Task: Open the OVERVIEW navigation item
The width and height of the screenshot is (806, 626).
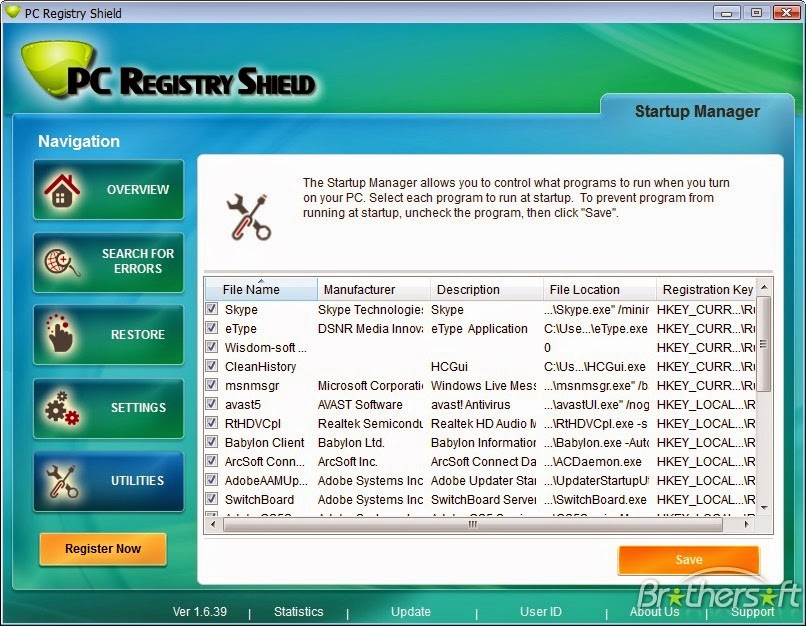Action: click(108, 190)
